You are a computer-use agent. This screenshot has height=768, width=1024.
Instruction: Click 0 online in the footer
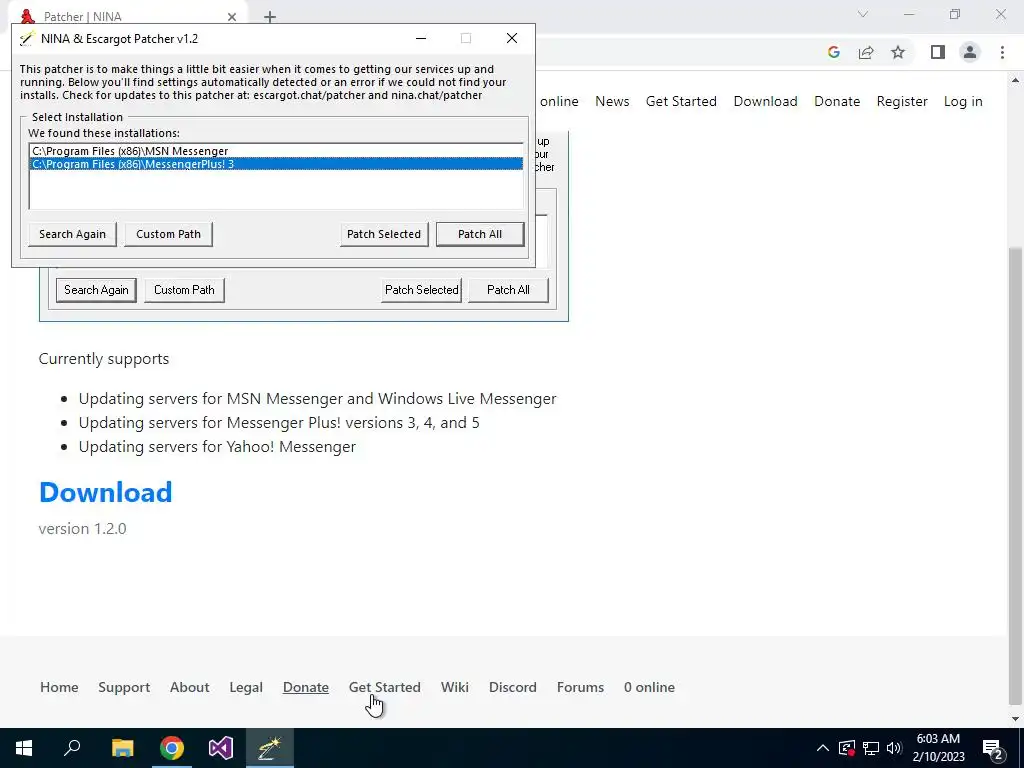point(649,687)
